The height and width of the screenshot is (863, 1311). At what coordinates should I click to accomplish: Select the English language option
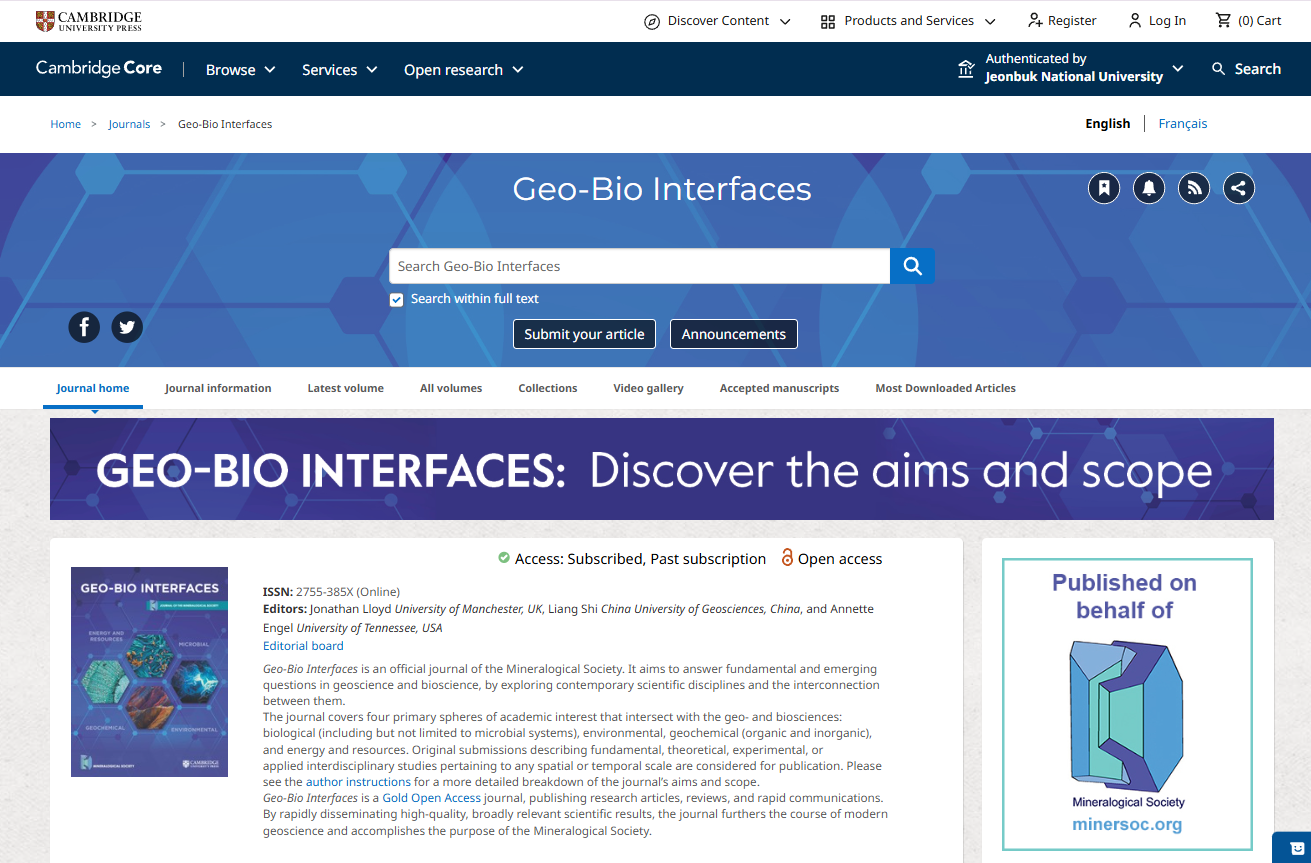pos(1108,124)
